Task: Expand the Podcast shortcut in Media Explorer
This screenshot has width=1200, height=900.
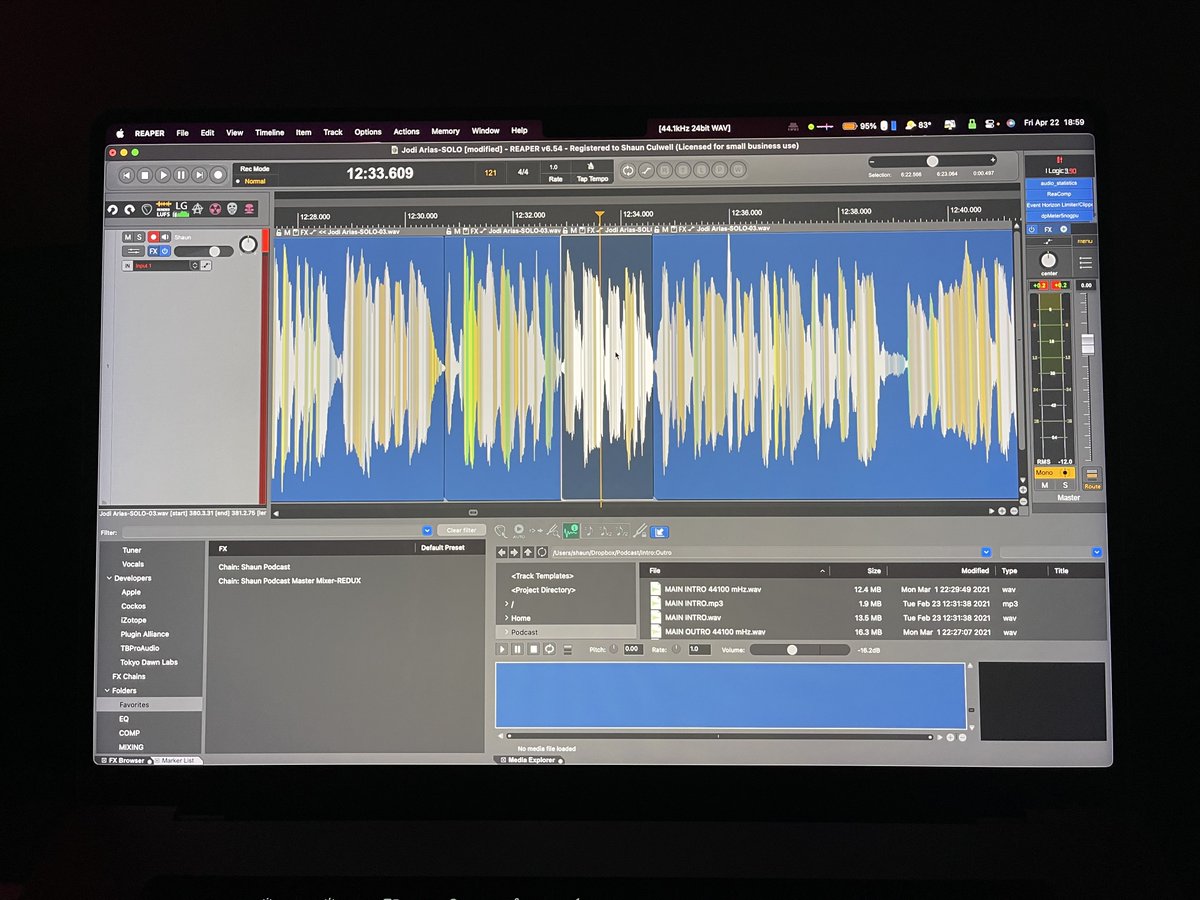Action: point(507,632)
